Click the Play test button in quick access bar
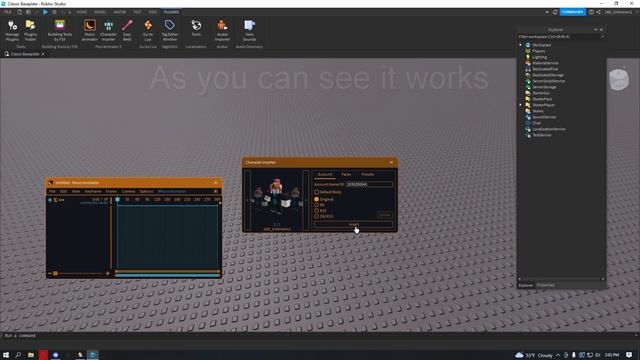 45,12
